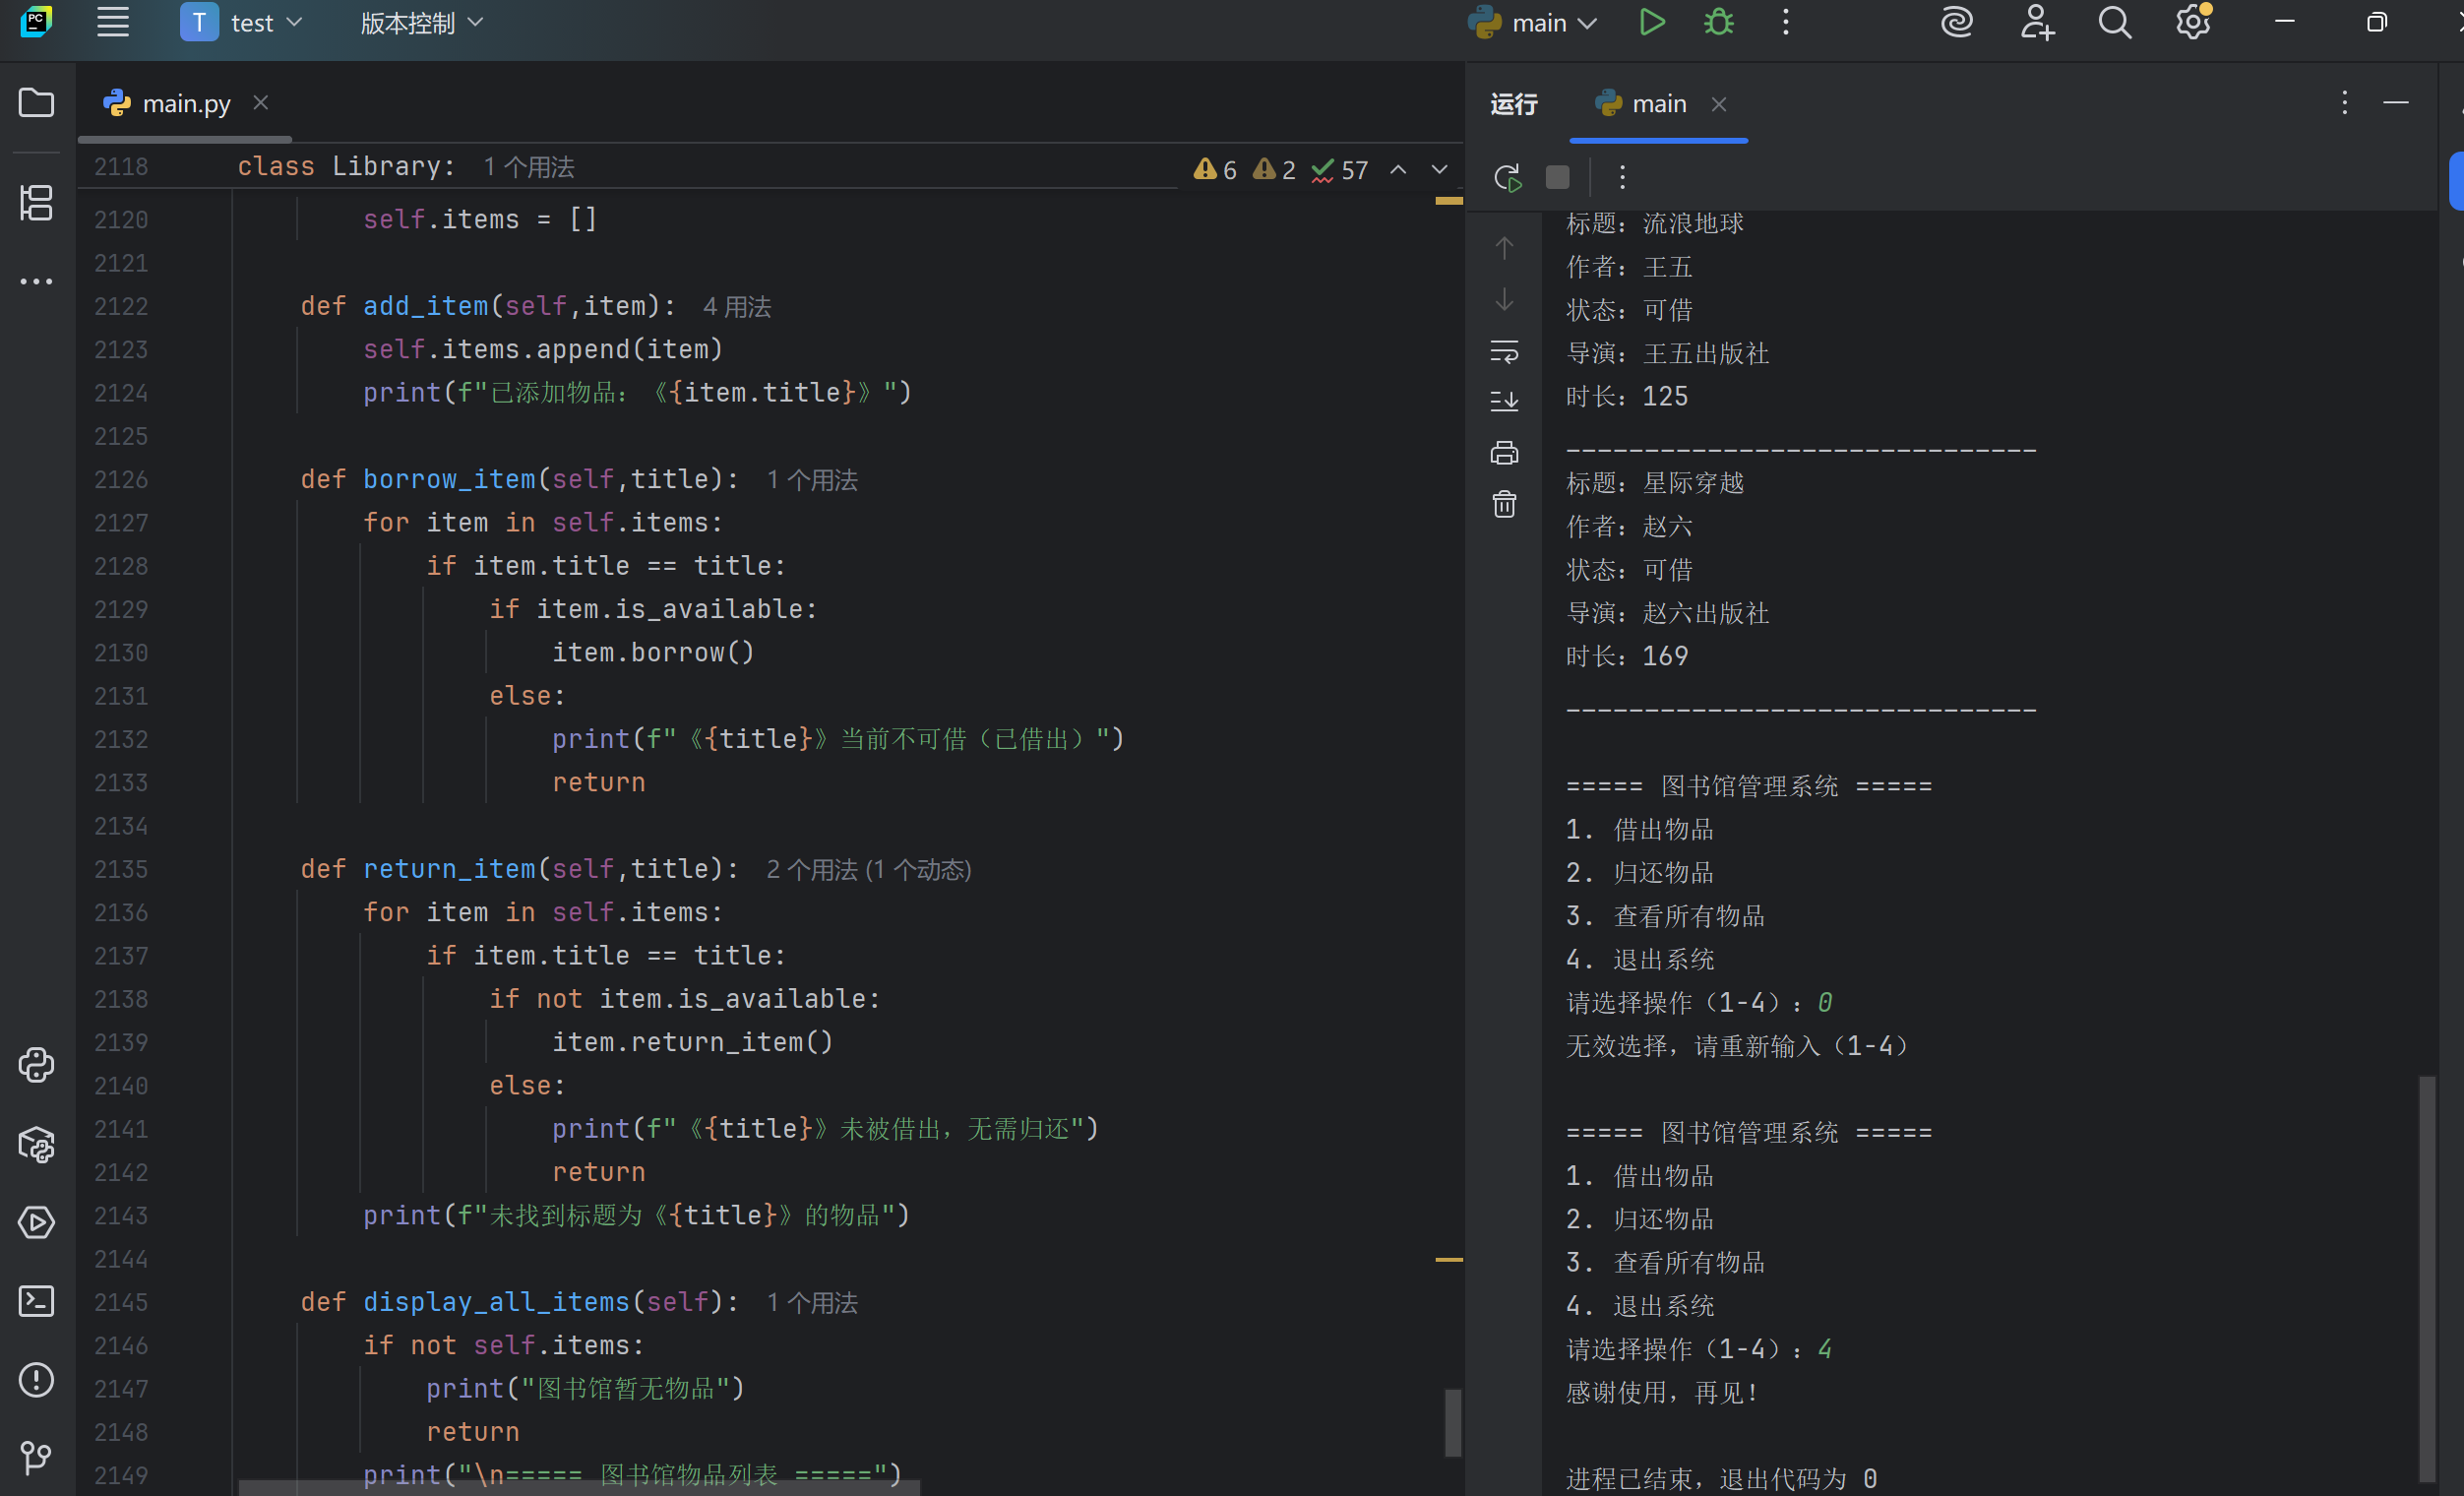This screenshot has height=1496, width=2464.
Task: Click warning stripe marker at top of editor
Action: [1448, 201]
